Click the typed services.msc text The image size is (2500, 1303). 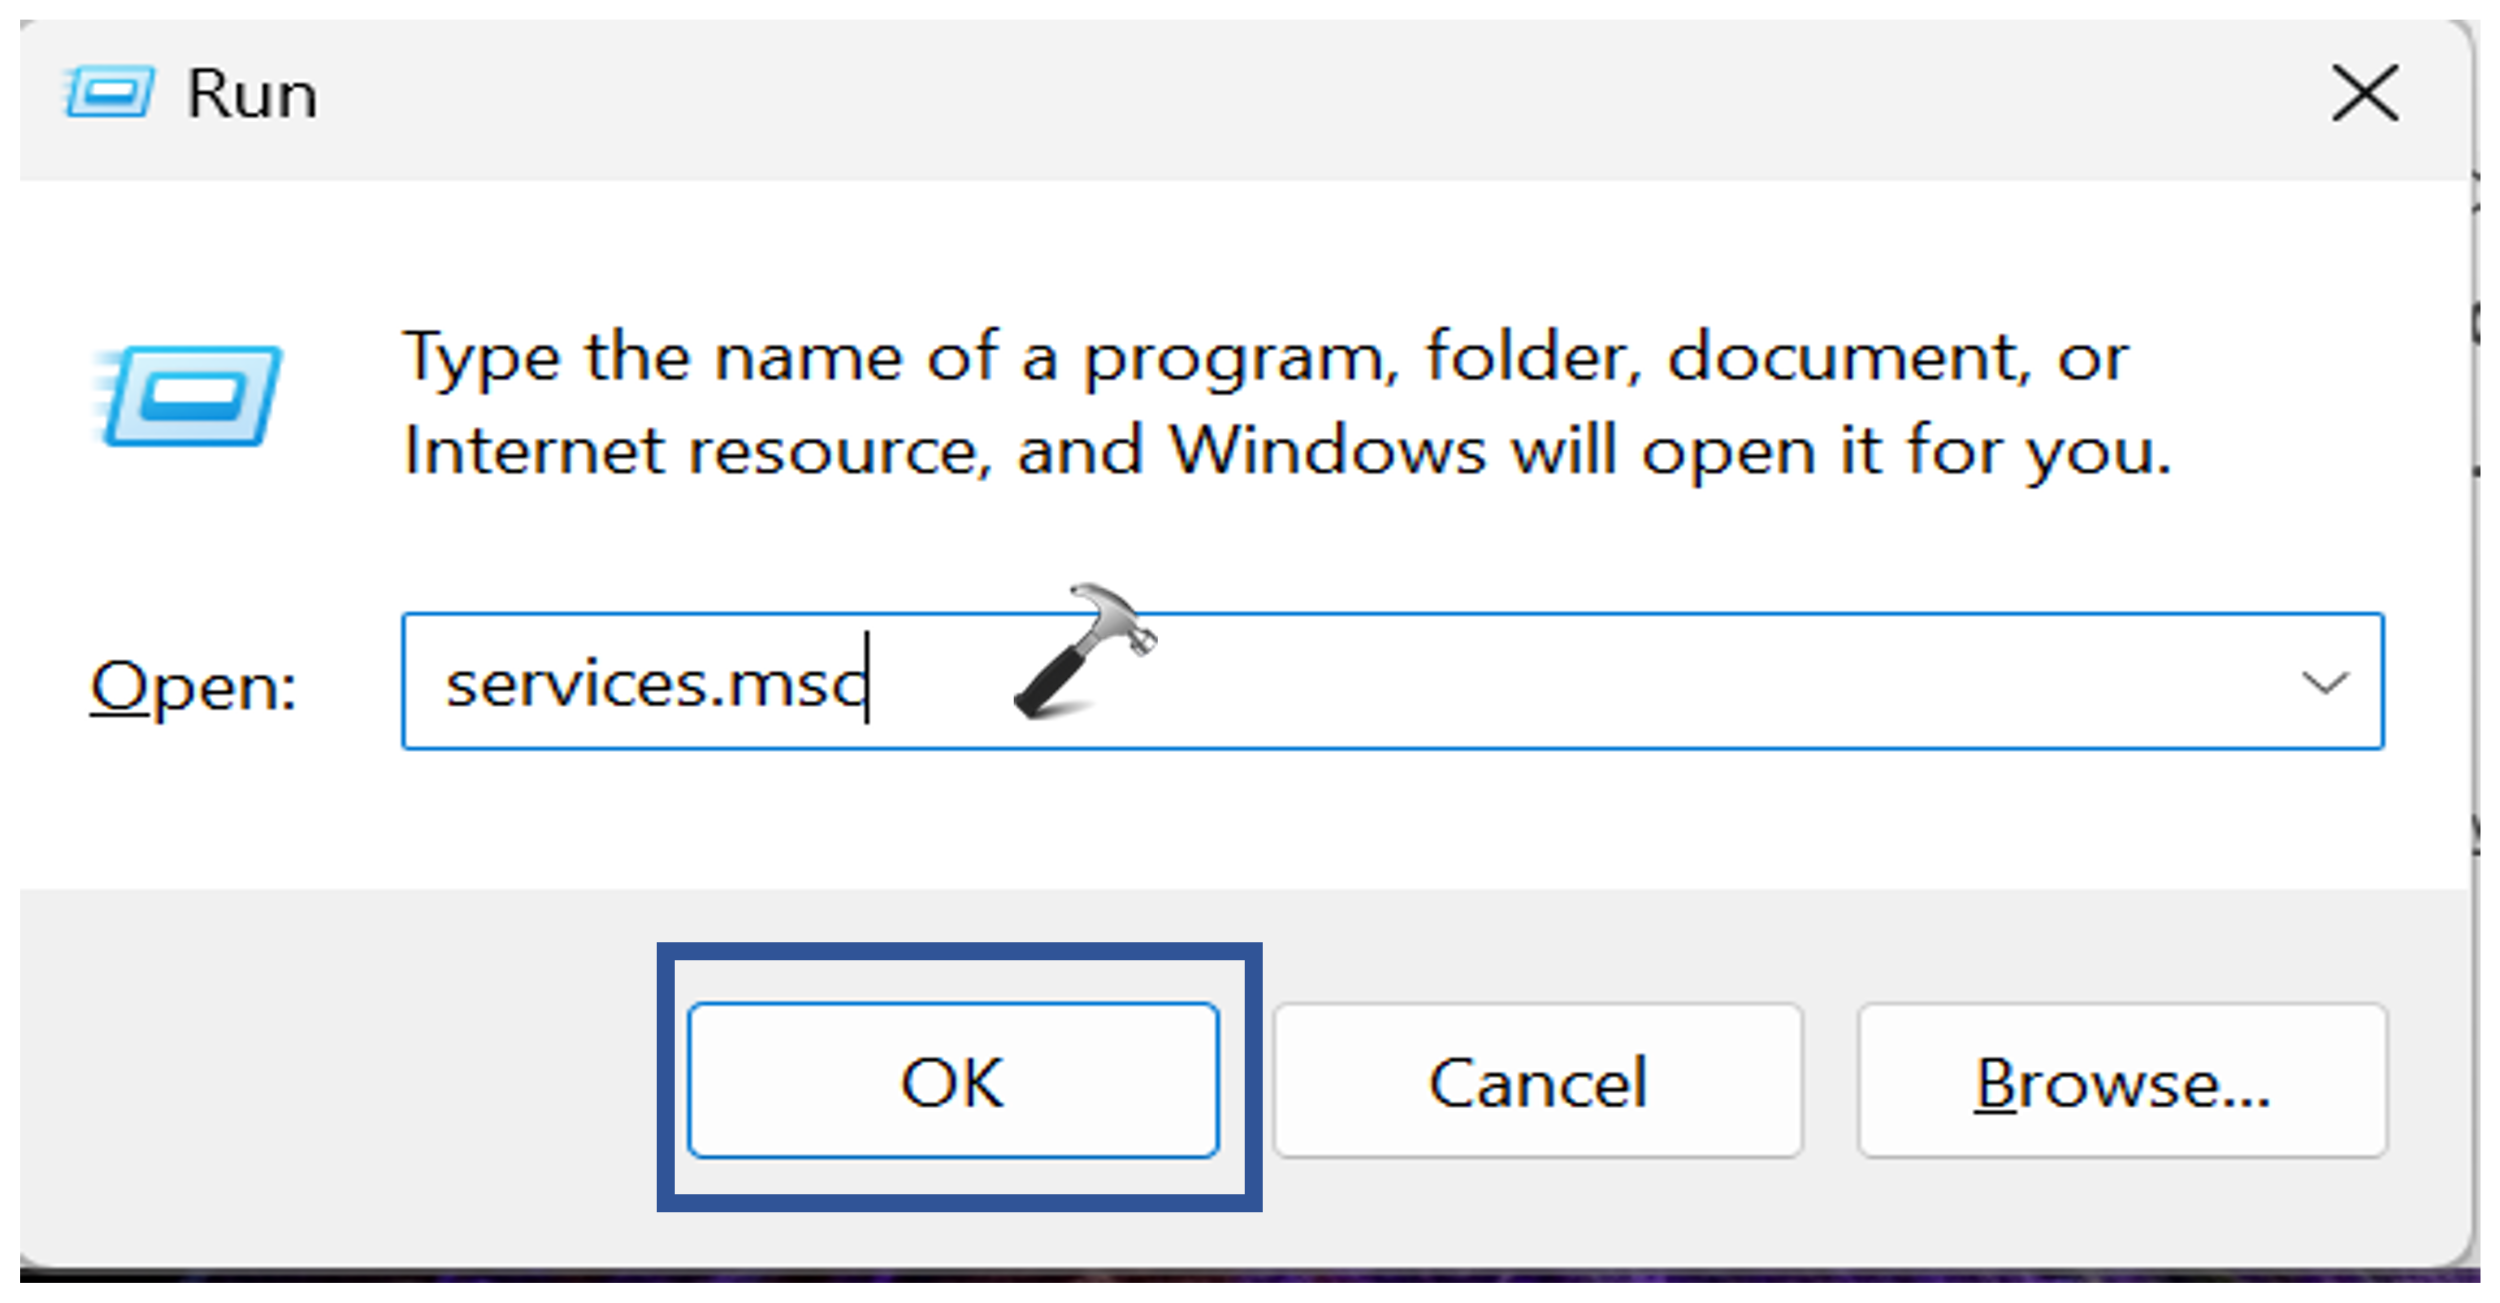tap(655, 686)
